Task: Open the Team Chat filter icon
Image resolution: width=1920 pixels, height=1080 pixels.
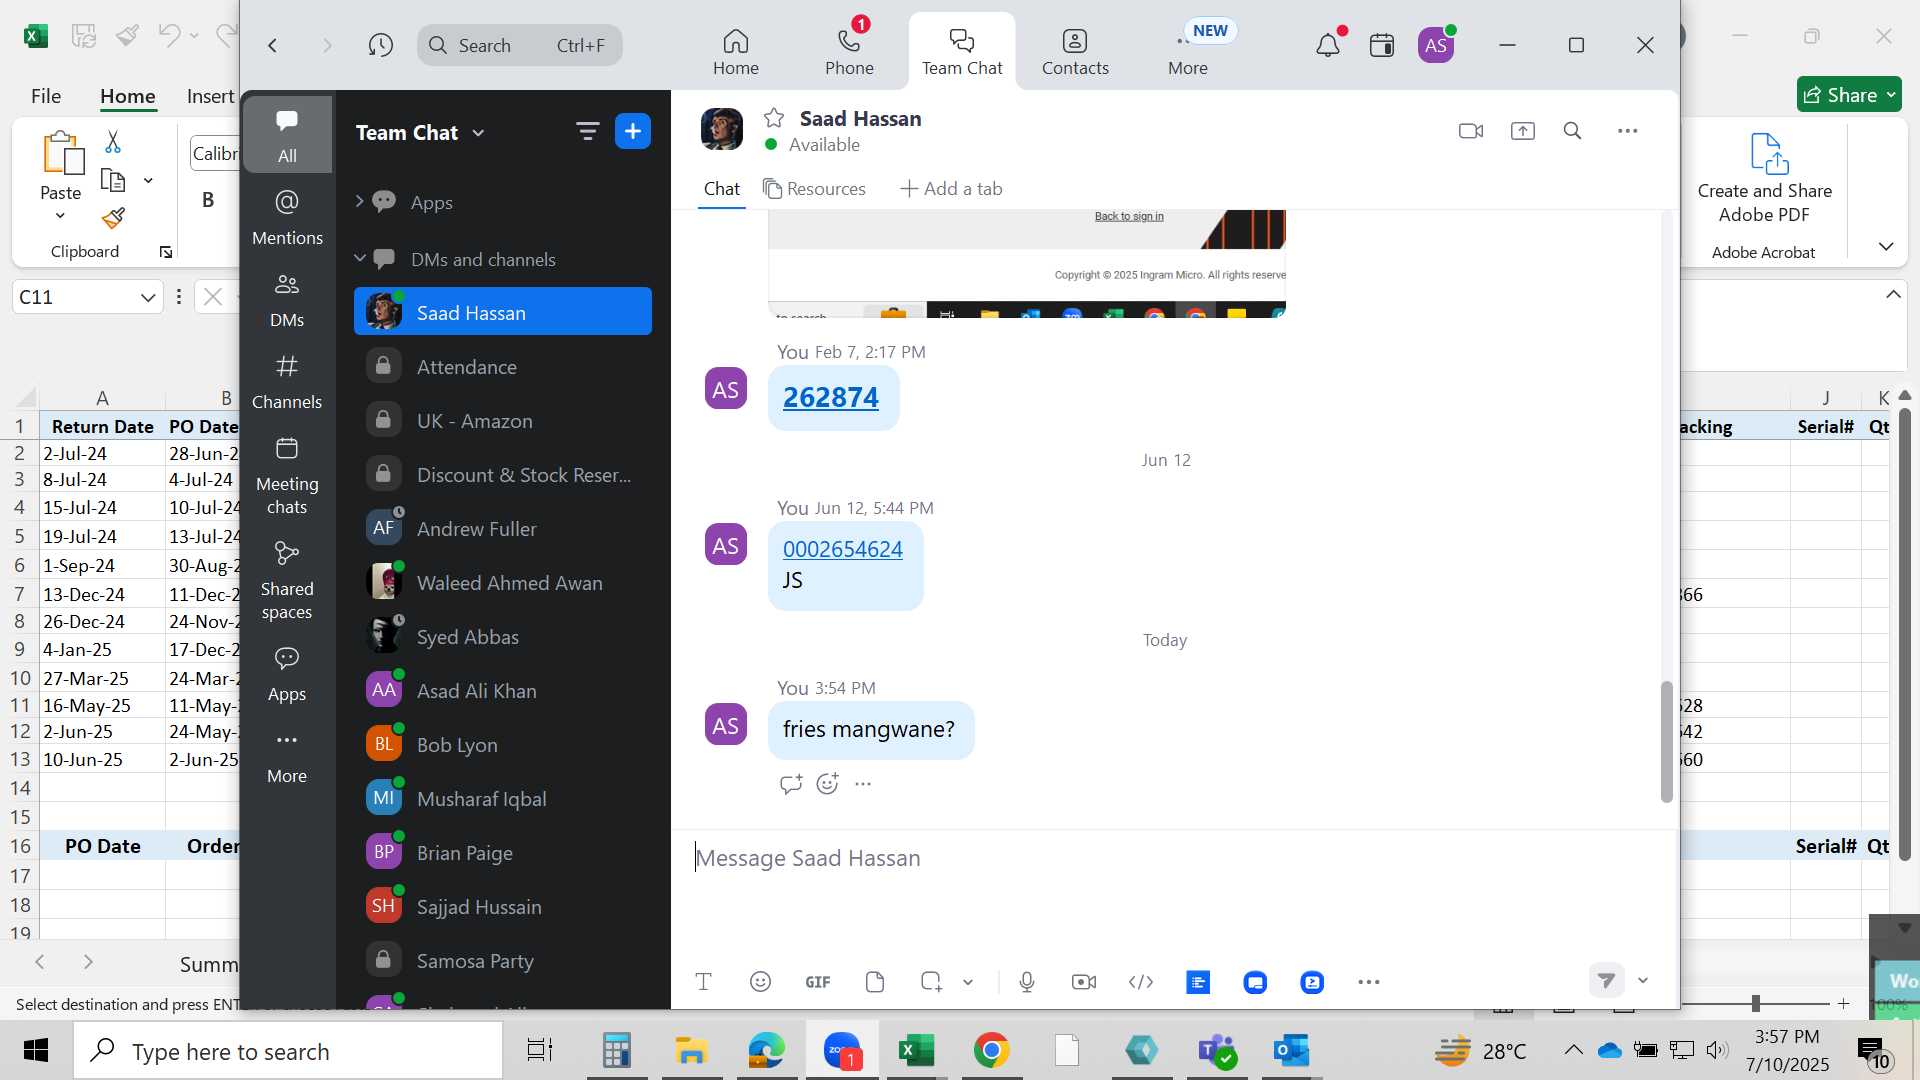Action: tap(587, 131)
